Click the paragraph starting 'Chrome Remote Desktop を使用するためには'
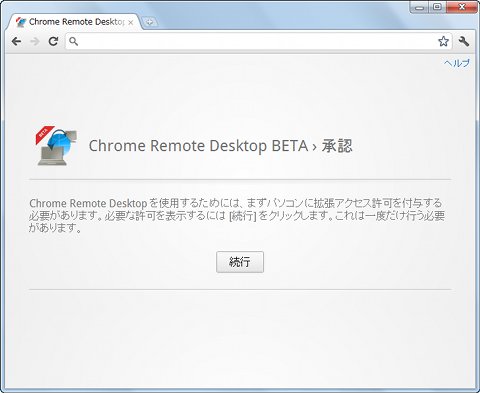Screen dimensions: 480x393 (237, 216)
